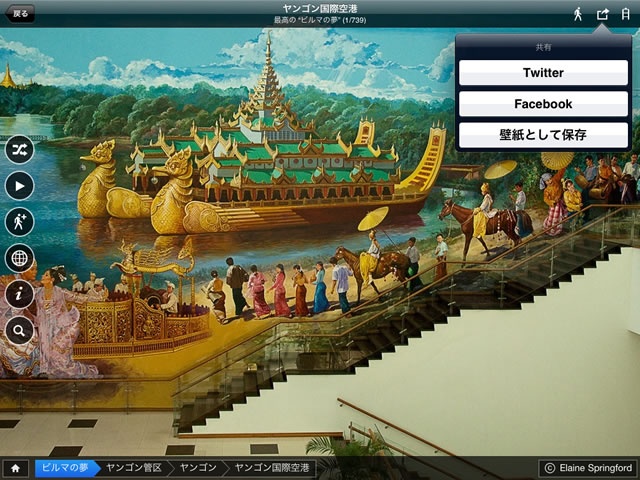Open the Elaine Springford copyright credit

(x=588, y=468)
